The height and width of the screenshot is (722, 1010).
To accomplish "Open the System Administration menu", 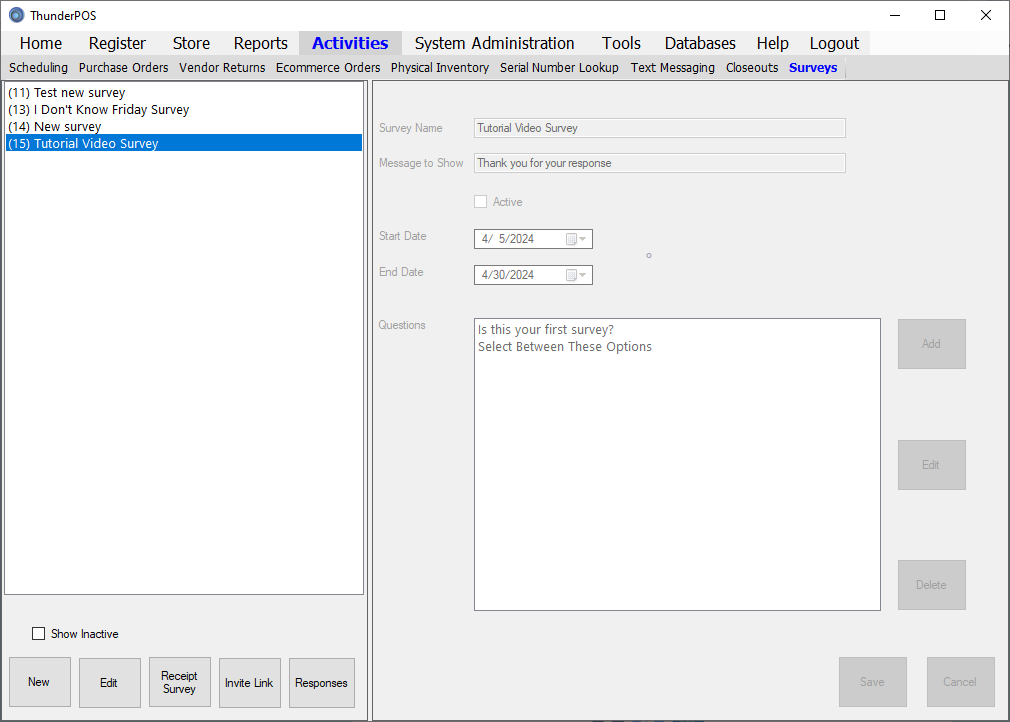I will tap(494, 43).
